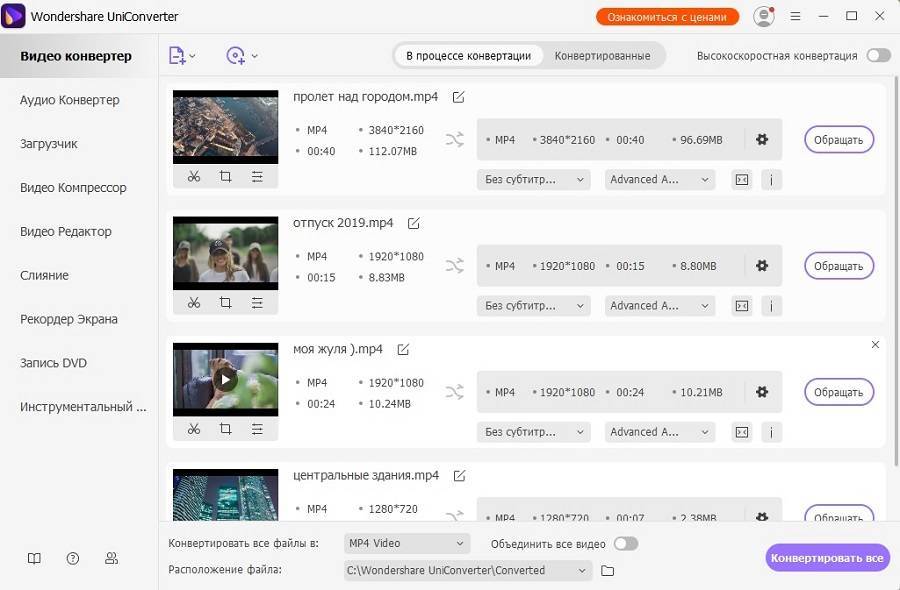Expand Без субтитр dropdown for first video
This screenshot has width=900, height=590.
[534, 180]
